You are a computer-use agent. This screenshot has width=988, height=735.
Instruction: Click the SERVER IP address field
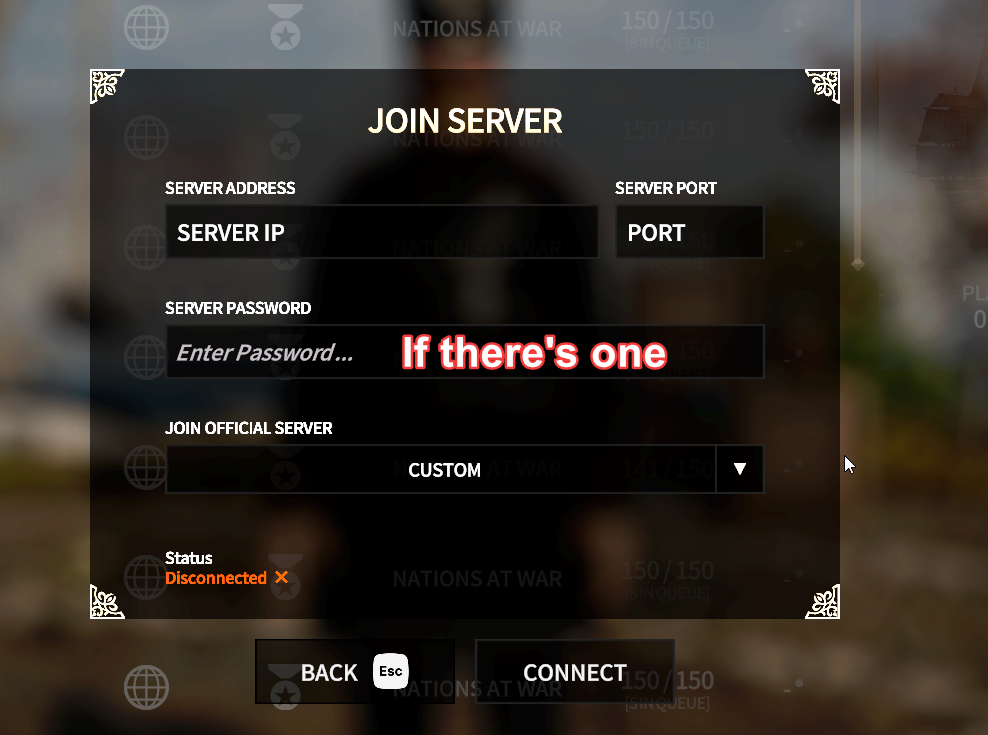(x=382, y=232)
